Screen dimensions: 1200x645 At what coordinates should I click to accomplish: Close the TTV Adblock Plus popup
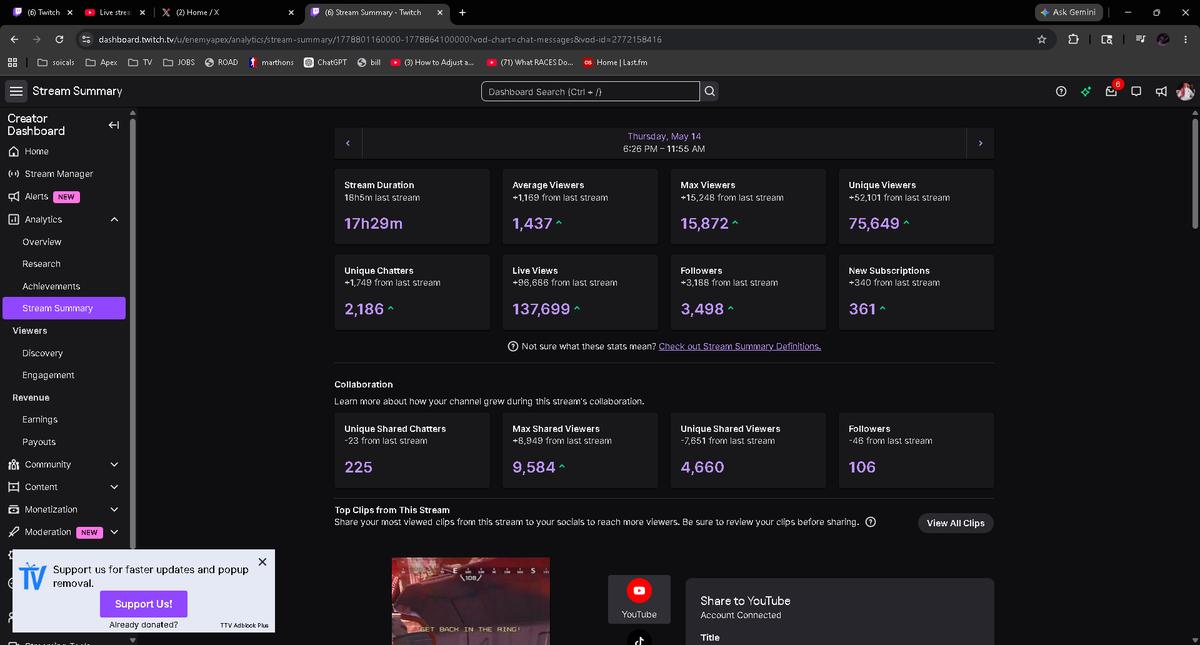click(x=262, y=562)
